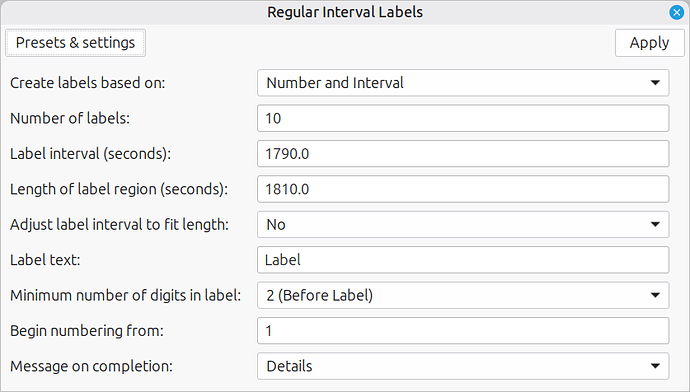Click the arrow beside Number and Interval
The image size is (690, 392).
coord(655,83)
